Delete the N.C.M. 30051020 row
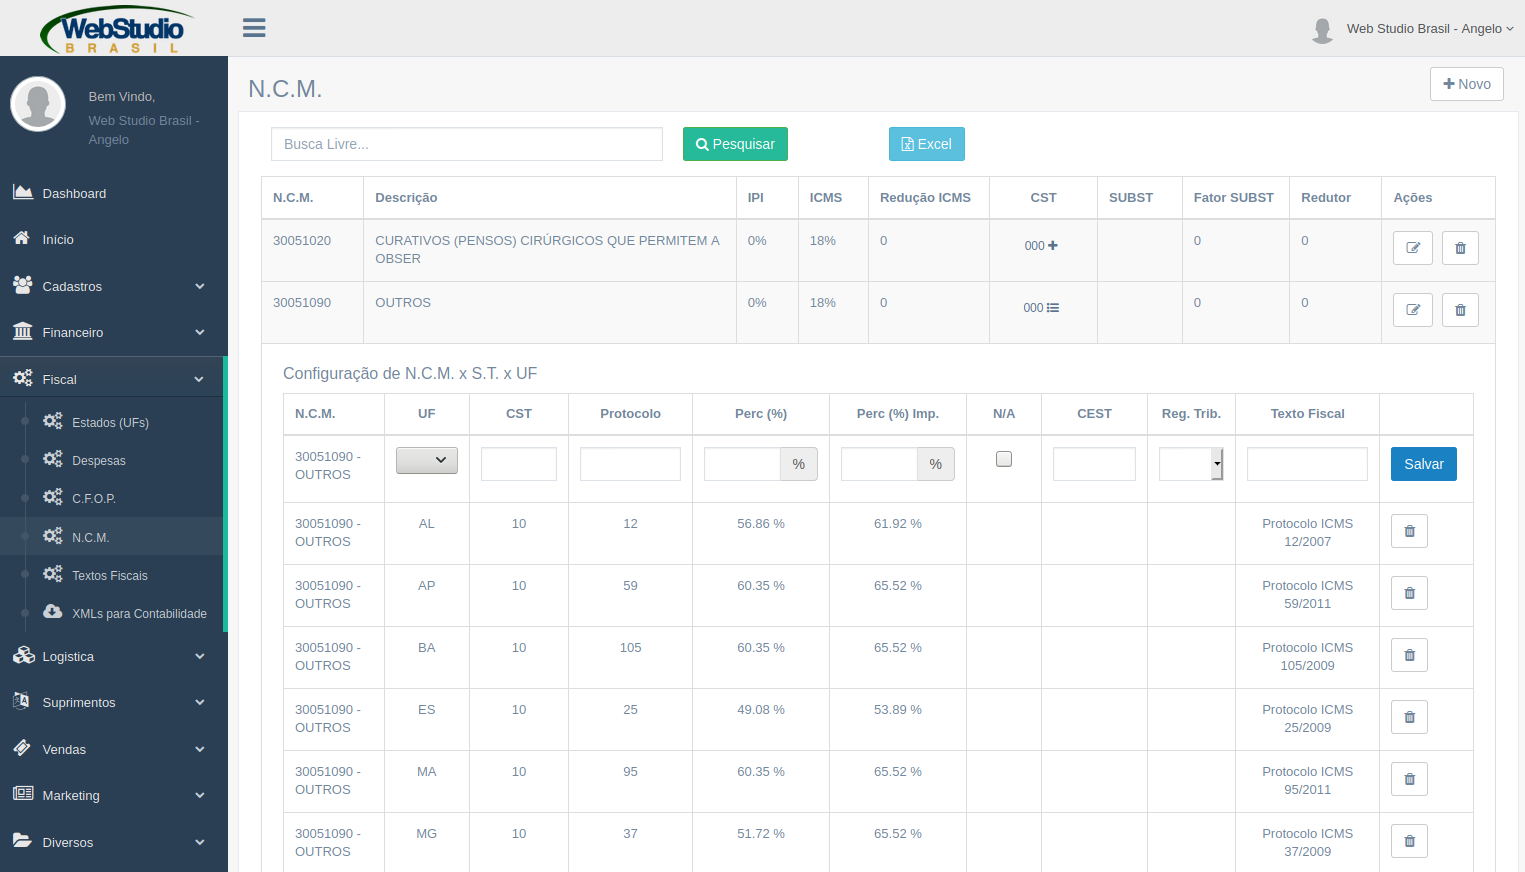The image size is (1525, 872). pyautogui.click(x=1460, y=248)
